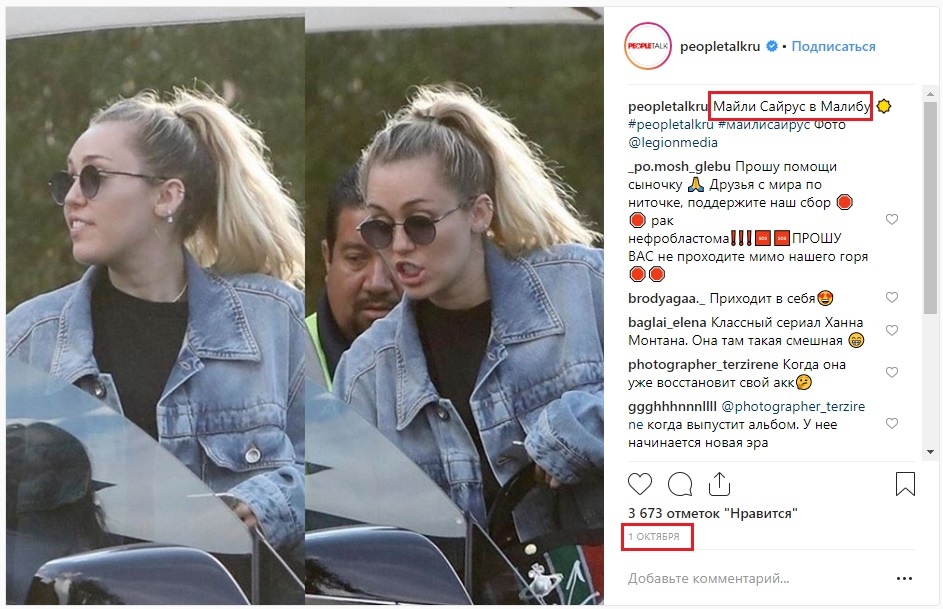
Task: Open the 1 октября post date link
Action: click(x=654, y=536)
